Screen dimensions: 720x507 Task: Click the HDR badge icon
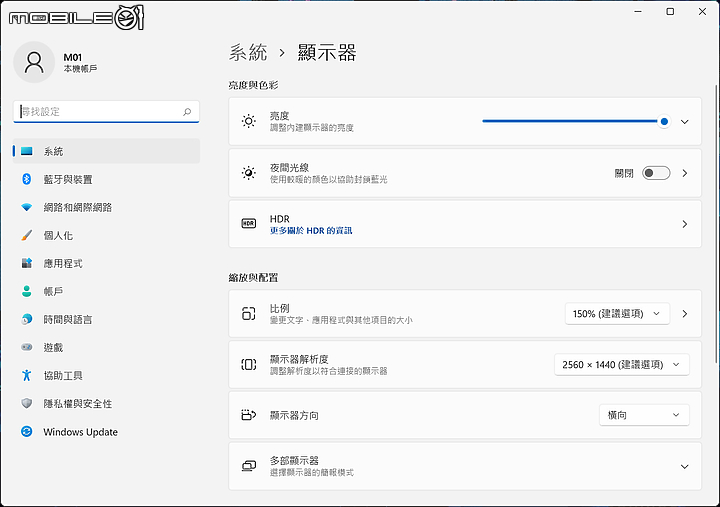tap(248, 224)
